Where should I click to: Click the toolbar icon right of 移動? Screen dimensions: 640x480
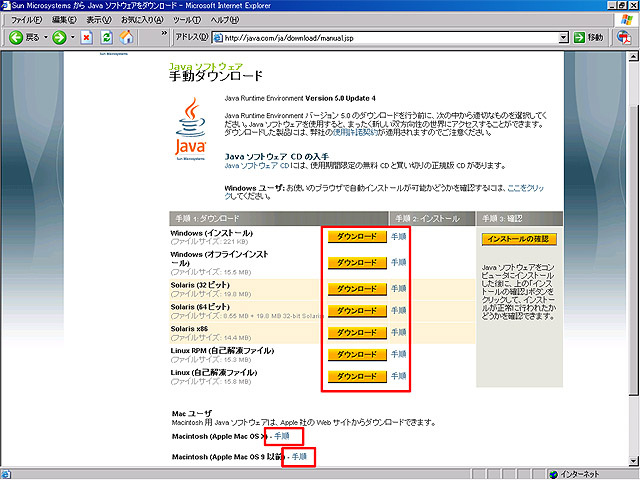624,38
